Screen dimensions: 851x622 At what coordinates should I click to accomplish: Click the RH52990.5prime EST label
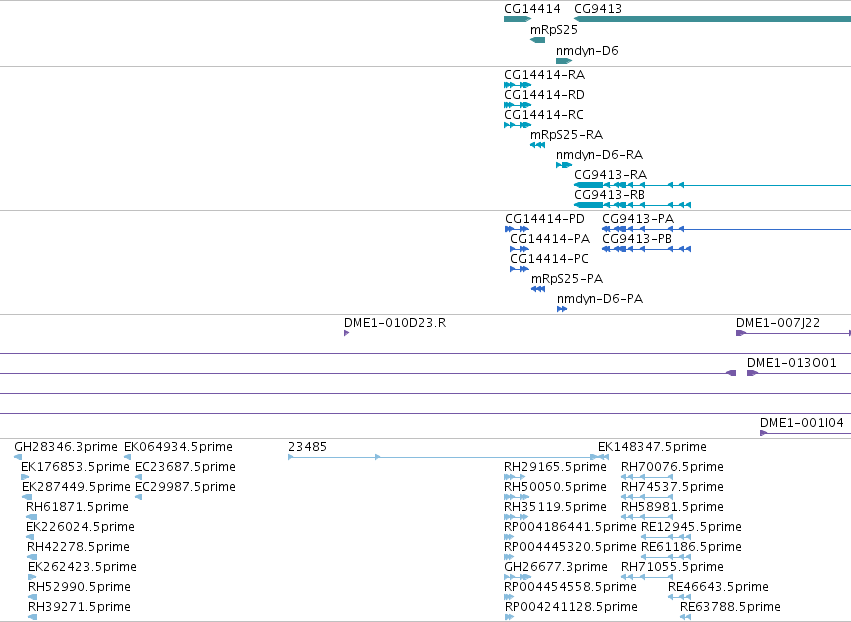80,588
